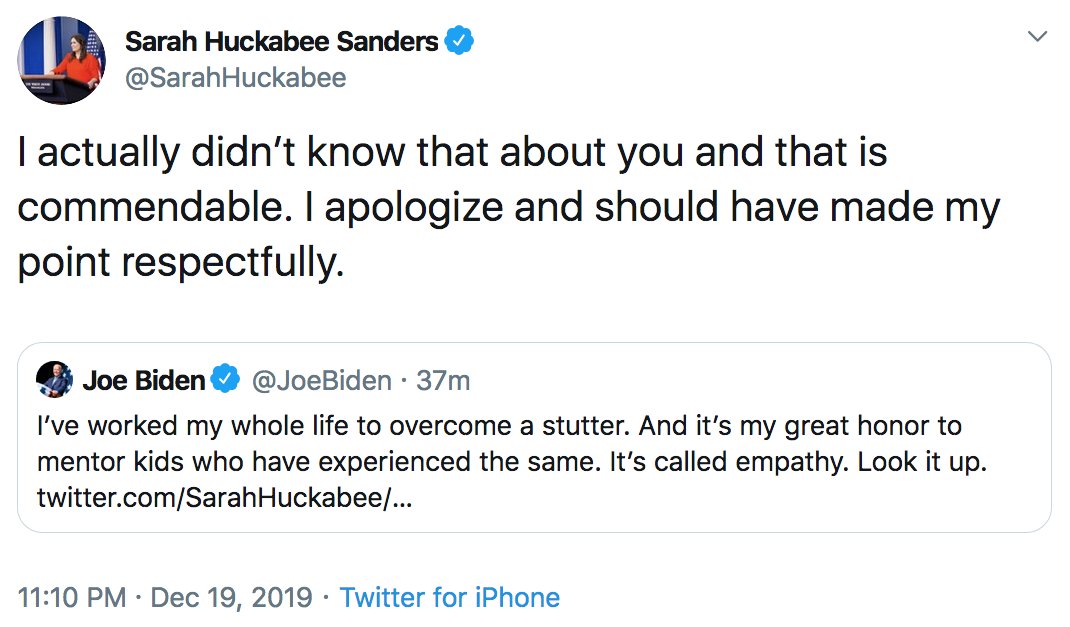Viewport: 1070px width, 627px height.
Task: Click the word commendable in the tweet
Action: point(150,207)
